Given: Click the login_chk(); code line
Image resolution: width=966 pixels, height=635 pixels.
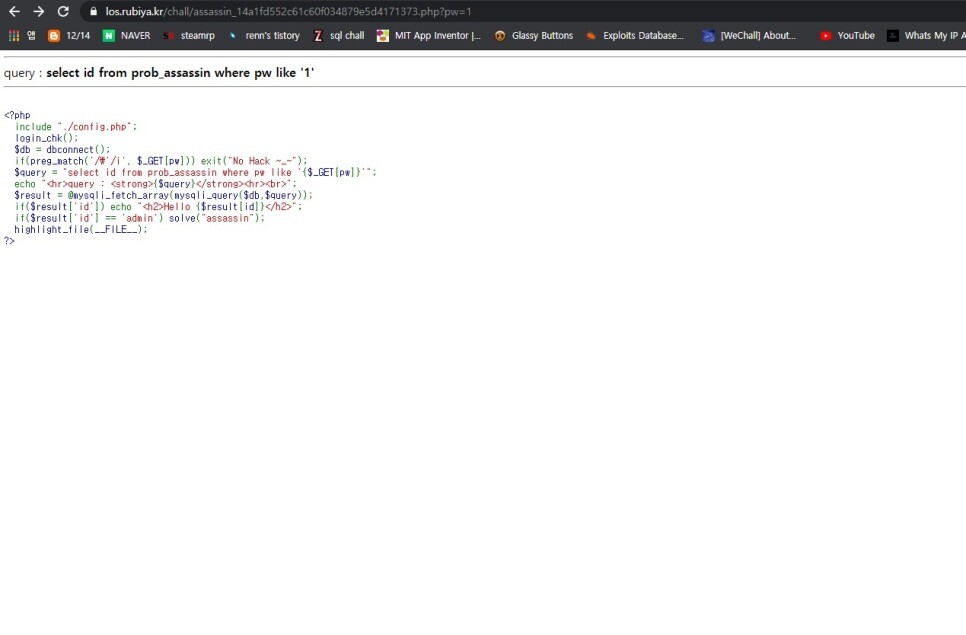Looking at the screenshot, I should pyautogui.click(x=46, y=138).
